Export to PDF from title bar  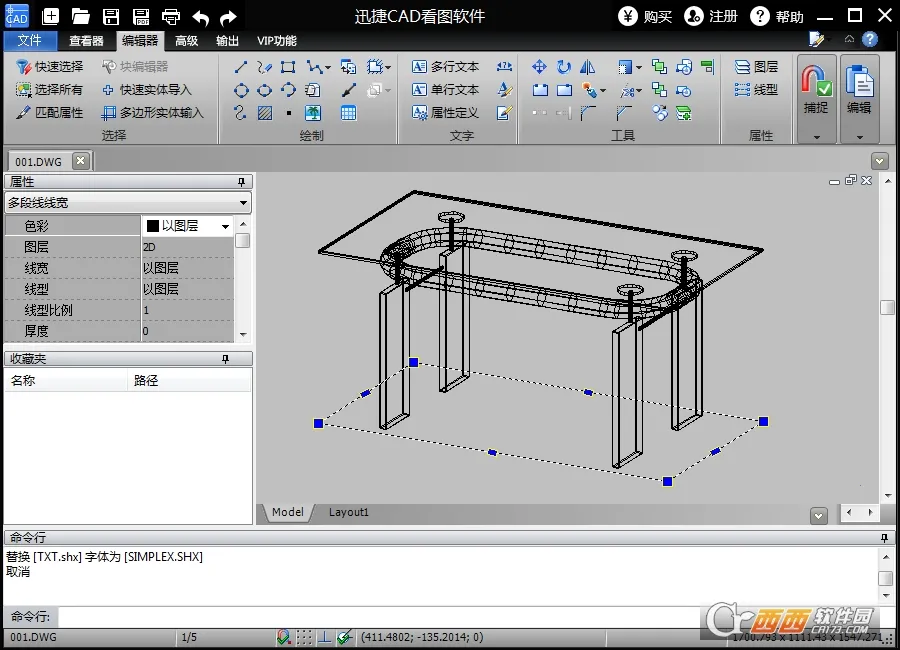tap(141, 16)
